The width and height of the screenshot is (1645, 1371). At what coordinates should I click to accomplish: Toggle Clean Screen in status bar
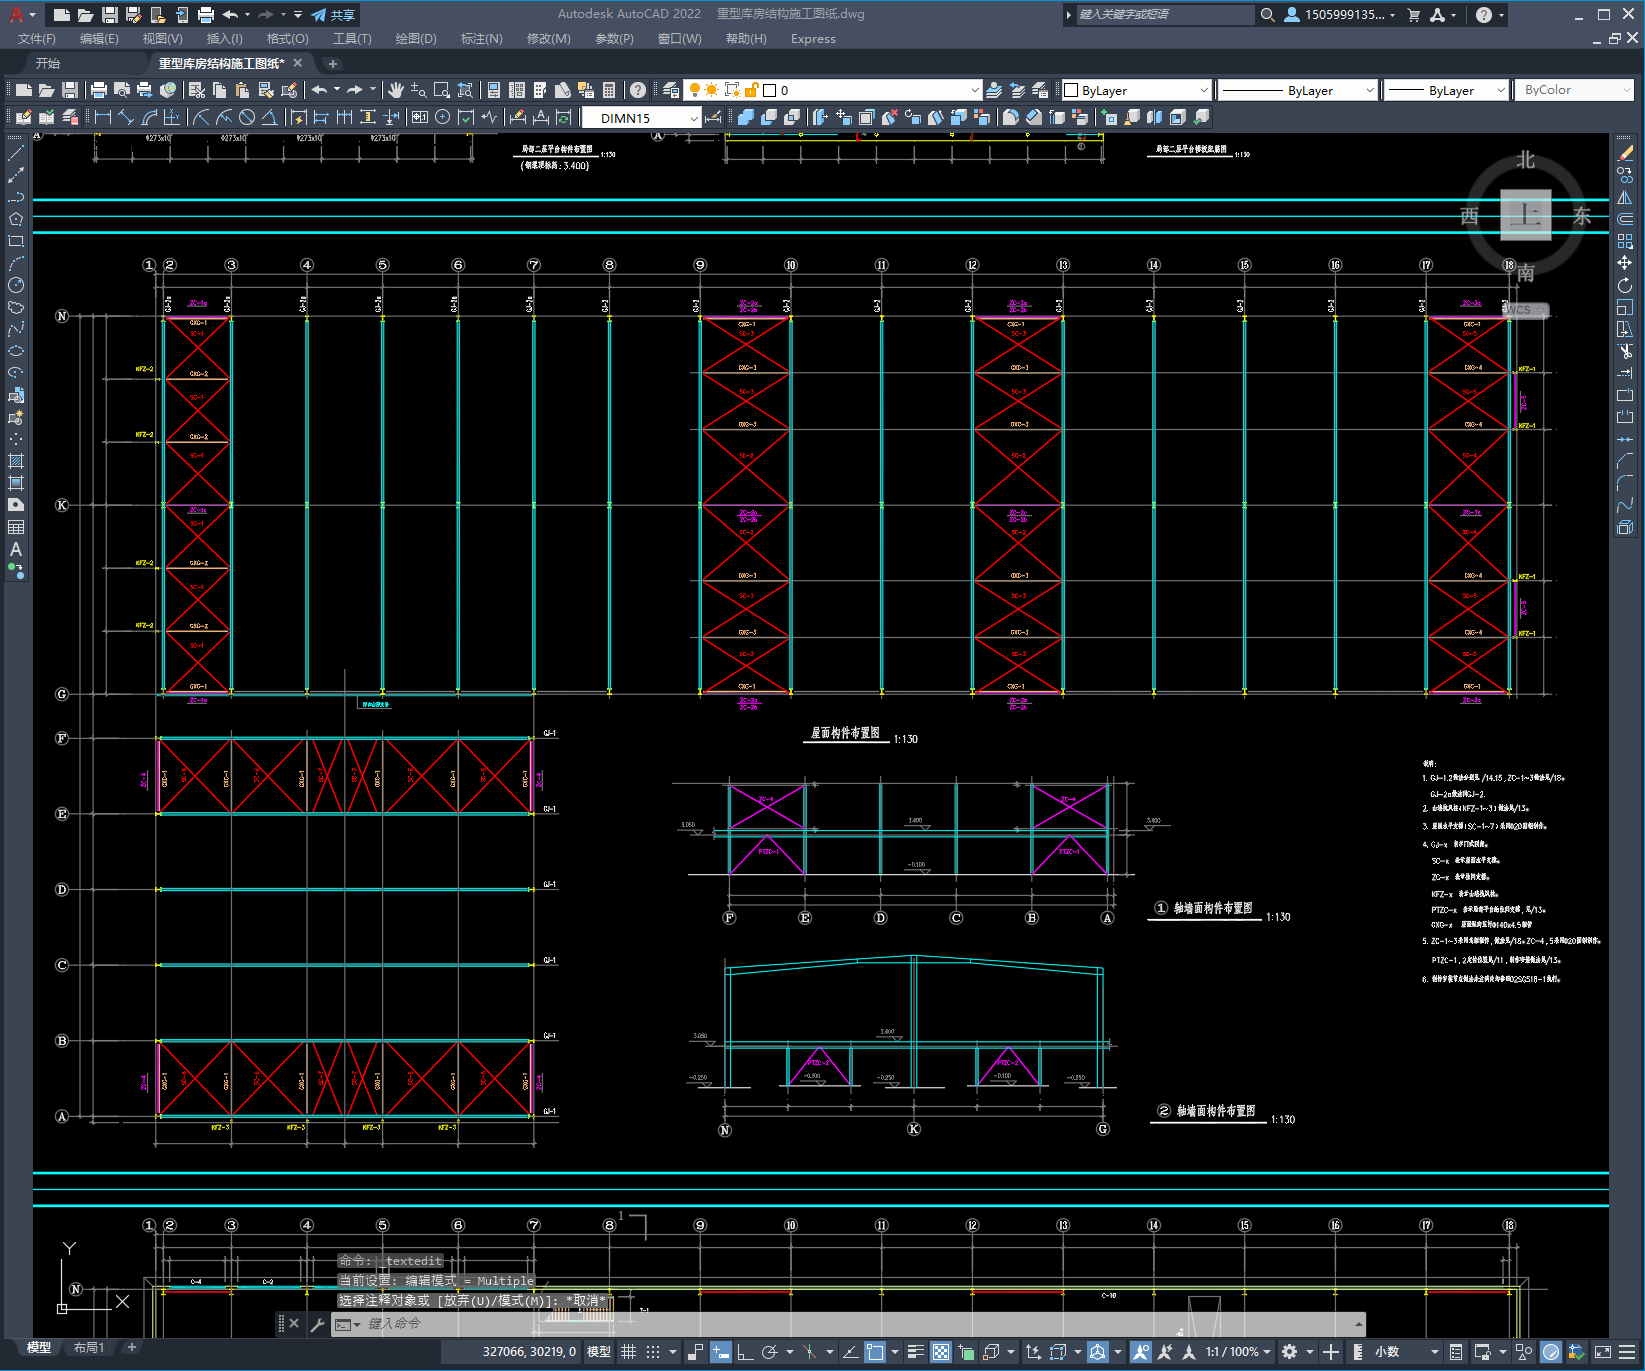pyautogui.click(x=1602, y=1352)
